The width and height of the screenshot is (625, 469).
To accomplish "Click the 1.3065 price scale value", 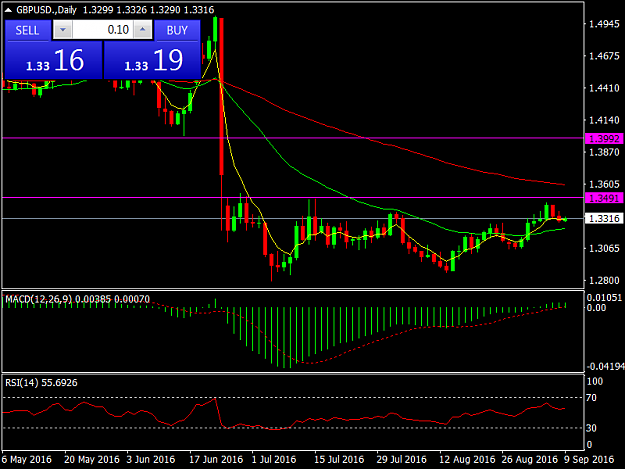I will [604, 249].
